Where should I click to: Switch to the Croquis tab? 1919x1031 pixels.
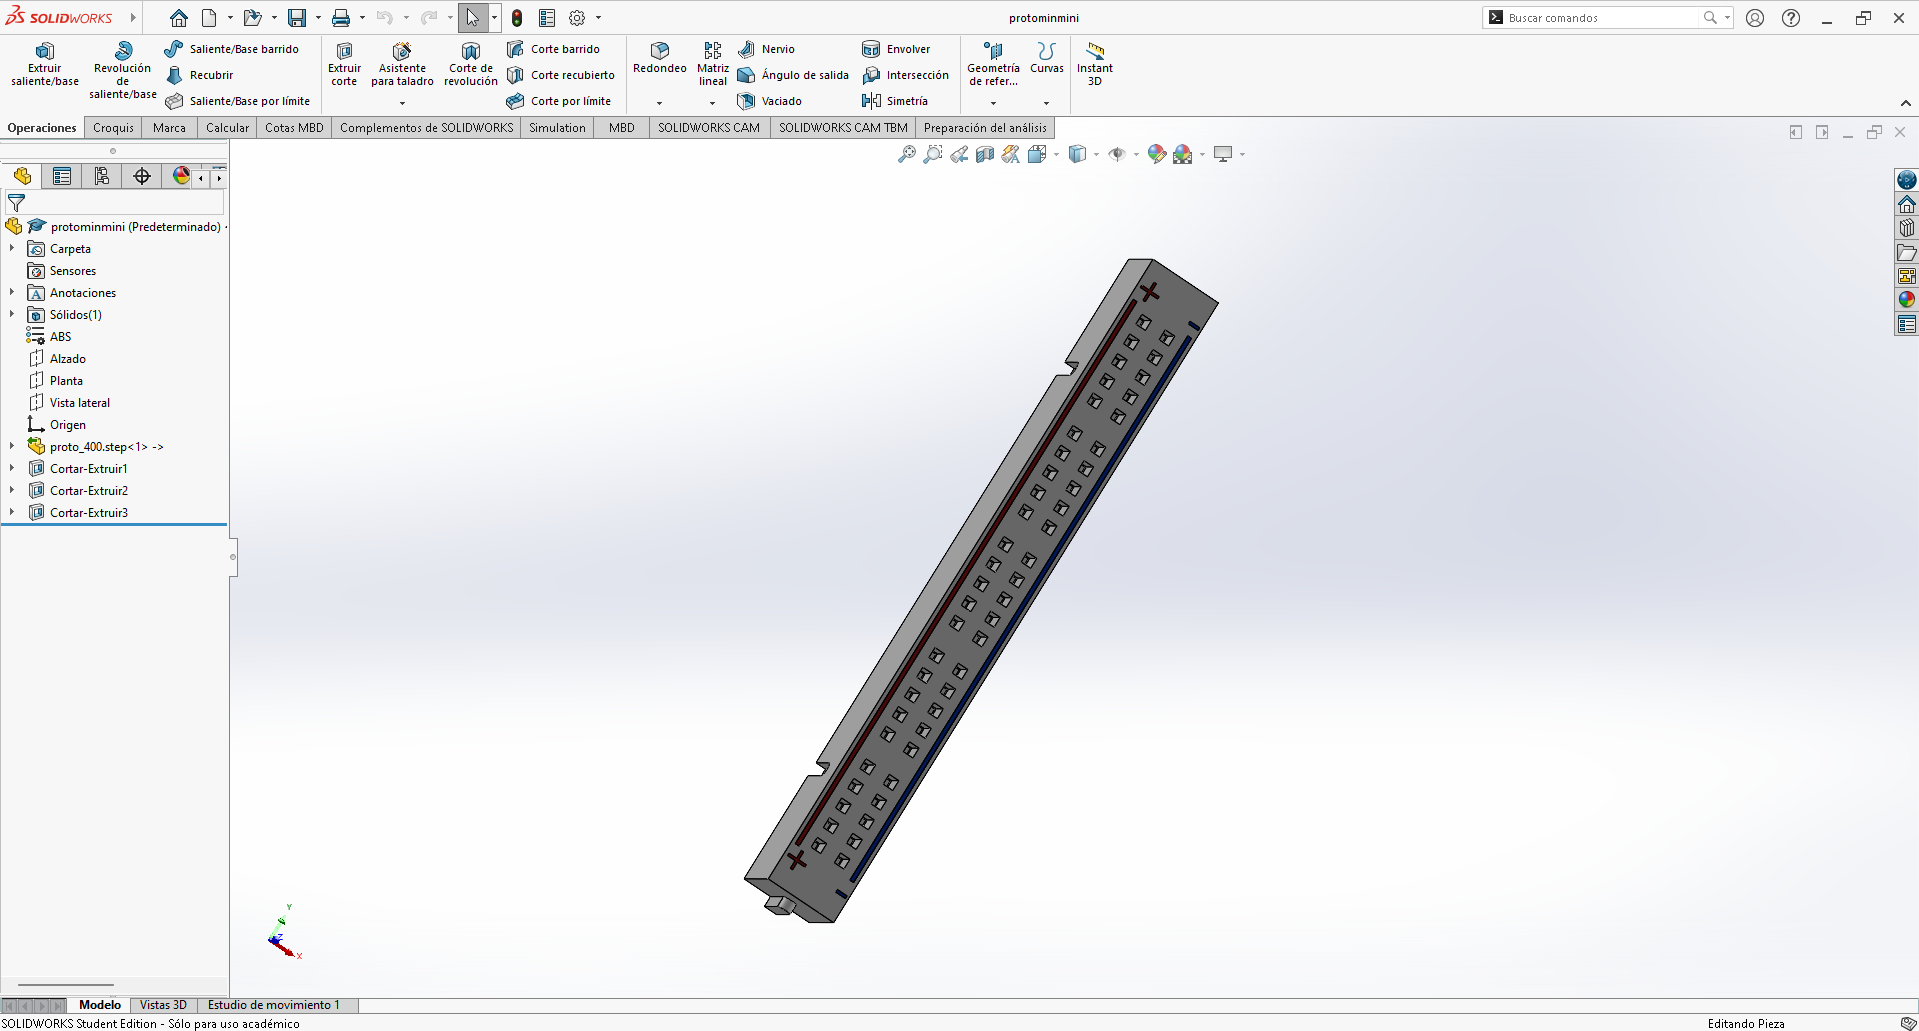[113, 128]
